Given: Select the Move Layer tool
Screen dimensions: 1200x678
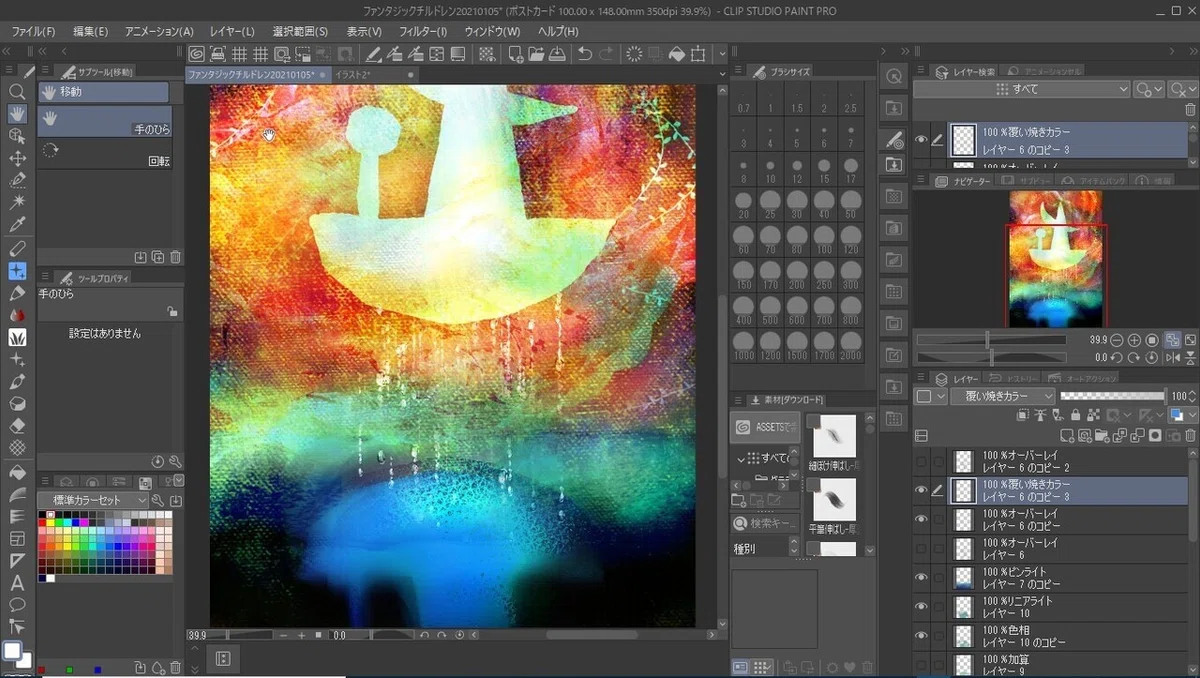Looking at the screenshot, I should [17, 158].
